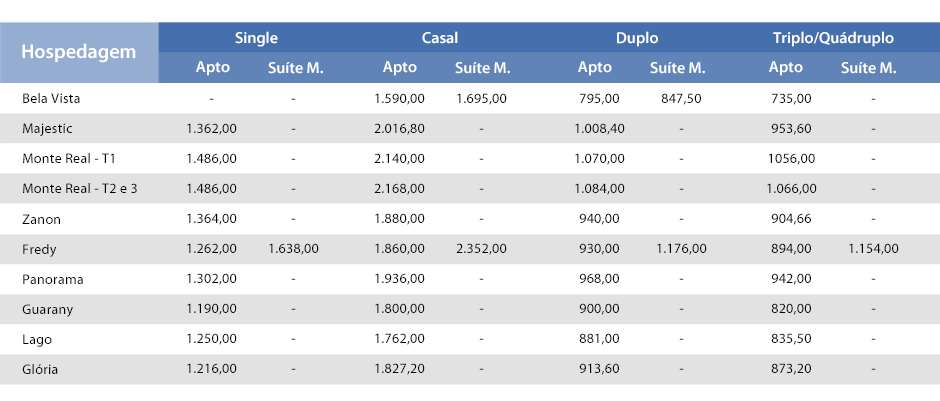Select the Zanon hotel name

click(41, 219)
